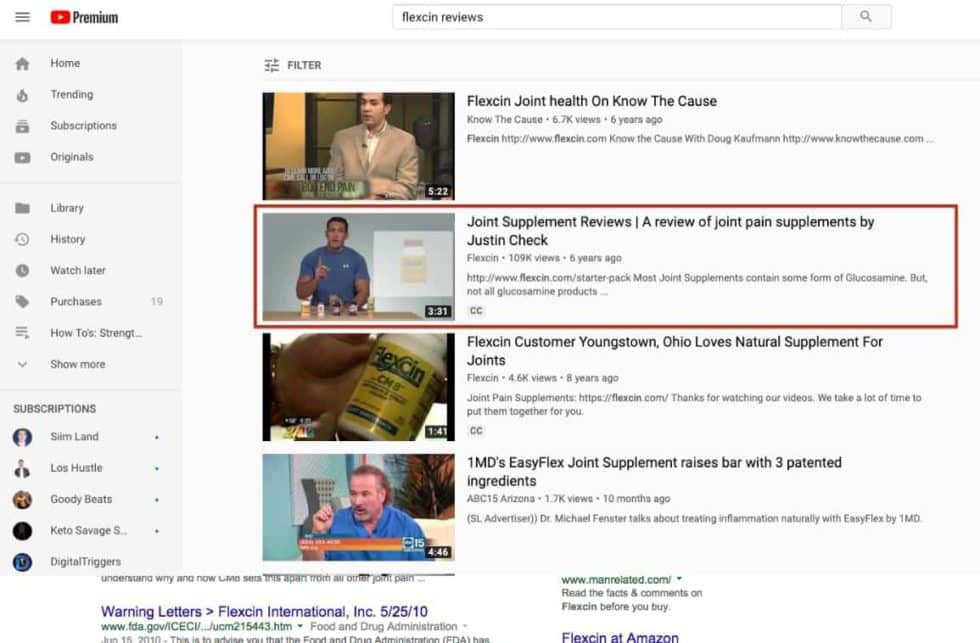The image size is (980, 643).
Task: Open dropdown arrow beside manrelated.com URL
Action: pos(679,579)
